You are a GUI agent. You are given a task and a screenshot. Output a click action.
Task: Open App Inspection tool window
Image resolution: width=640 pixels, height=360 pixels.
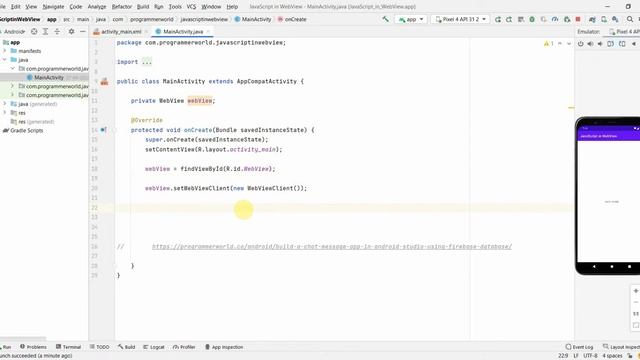(x=224, y=347)
